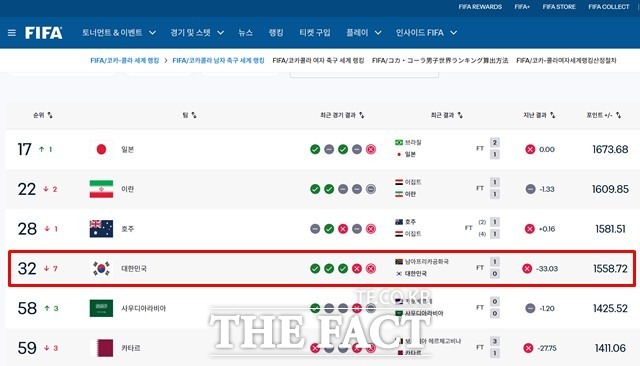Open FIFA+ link
The image size is (640, 366).
coord(522,7)
